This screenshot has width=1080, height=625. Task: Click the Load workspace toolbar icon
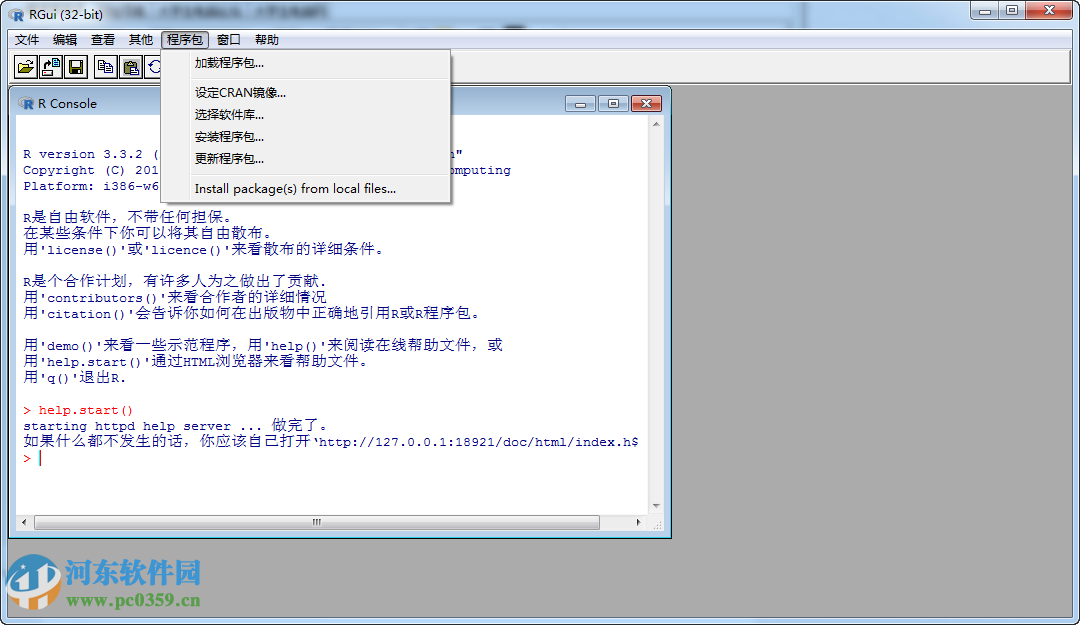51,67
